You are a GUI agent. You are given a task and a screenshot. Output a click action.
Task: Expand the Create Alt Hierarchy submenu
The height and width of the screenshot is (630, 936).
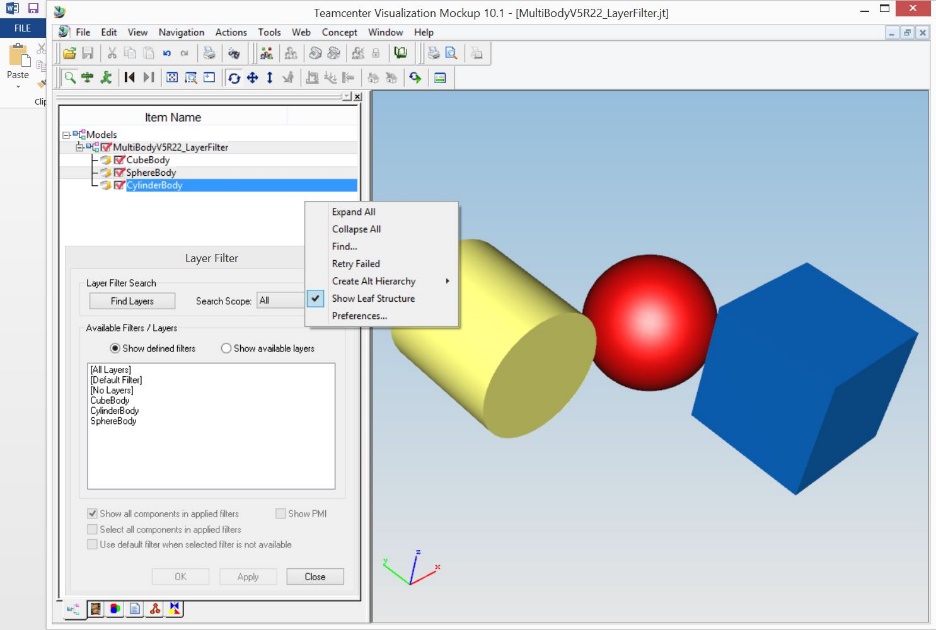382,281
